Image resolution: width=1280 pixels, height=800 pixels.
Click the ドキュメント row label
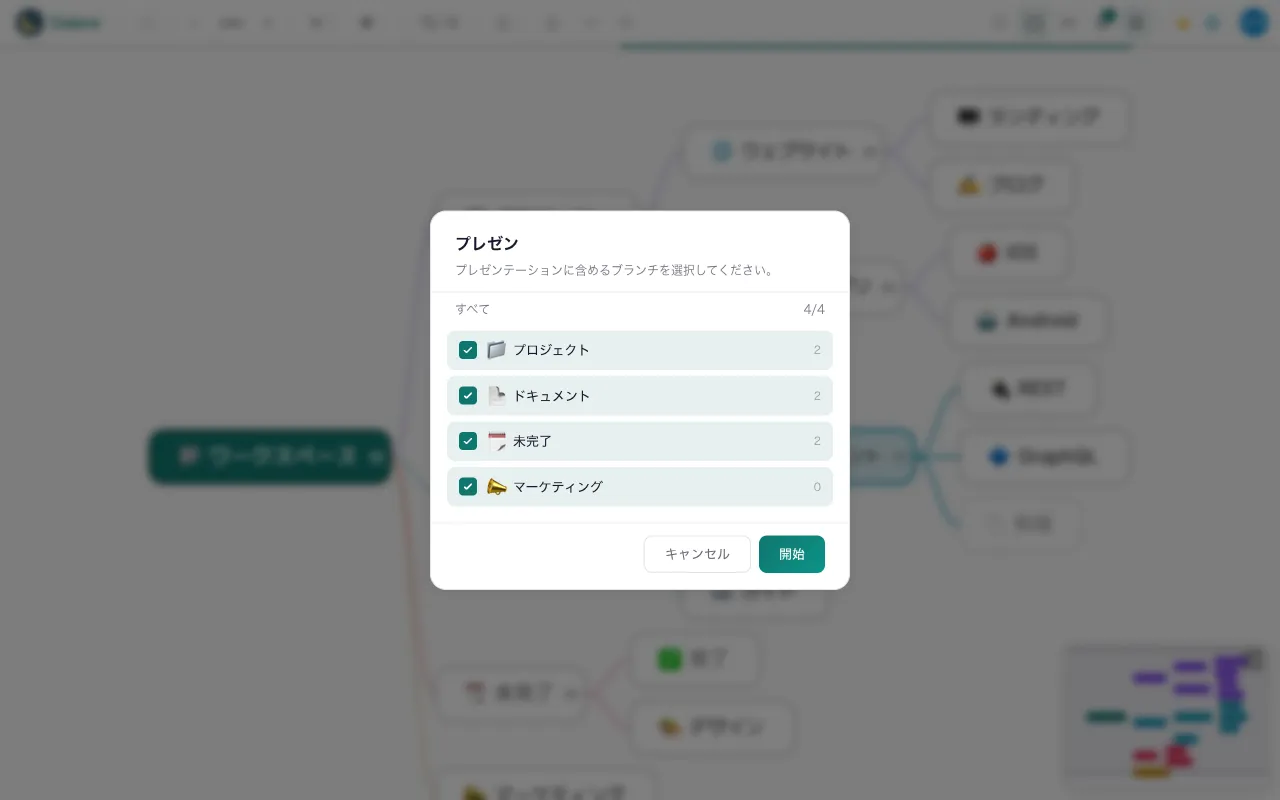point(551,395)
